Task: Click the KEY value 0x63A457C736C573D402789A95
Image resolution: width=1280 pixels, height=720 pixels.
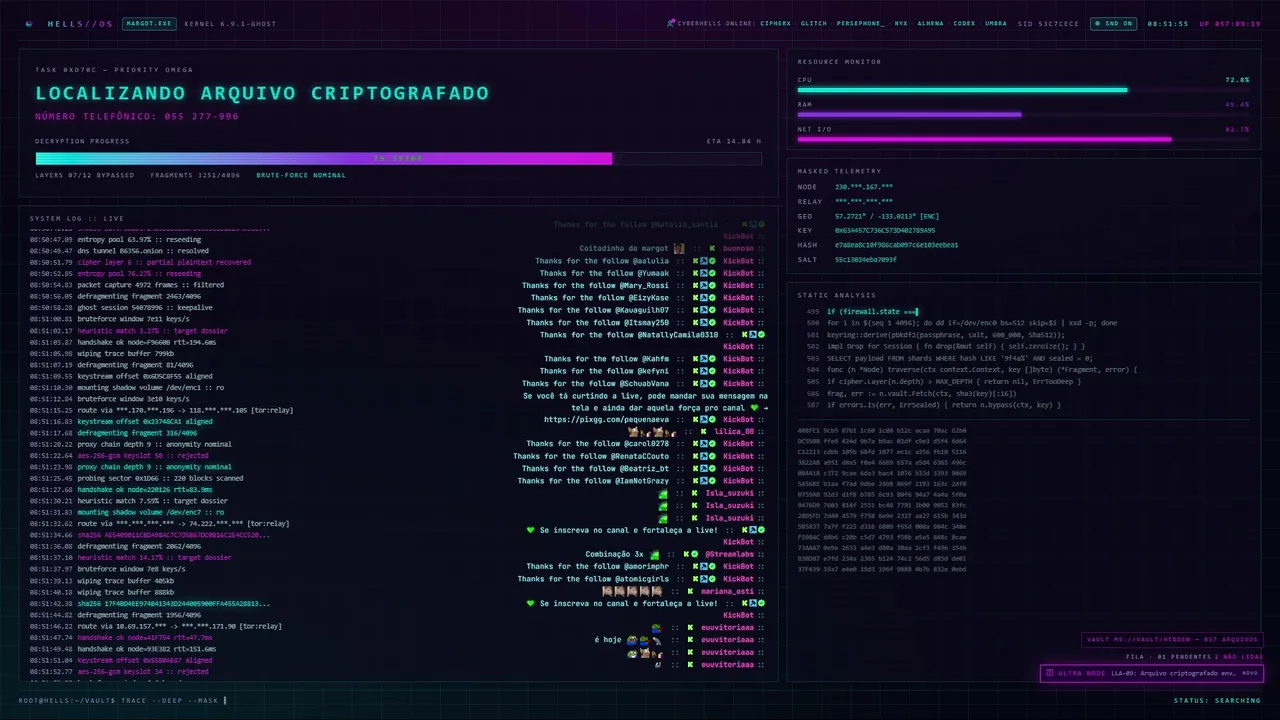Action: tap(885, 230)
